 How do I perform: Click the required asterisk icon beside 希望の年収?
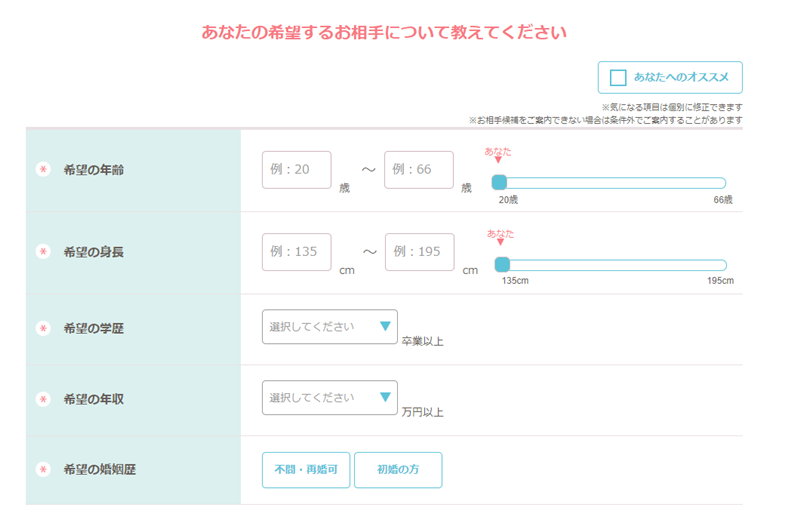[x=43, y=400]
